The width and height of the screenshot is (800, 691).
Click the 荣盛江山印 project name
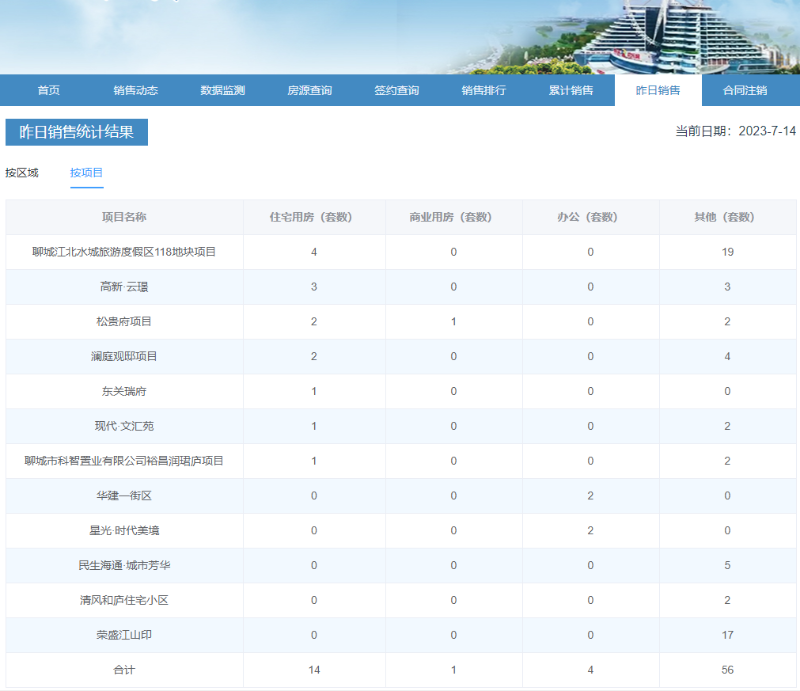124,635
